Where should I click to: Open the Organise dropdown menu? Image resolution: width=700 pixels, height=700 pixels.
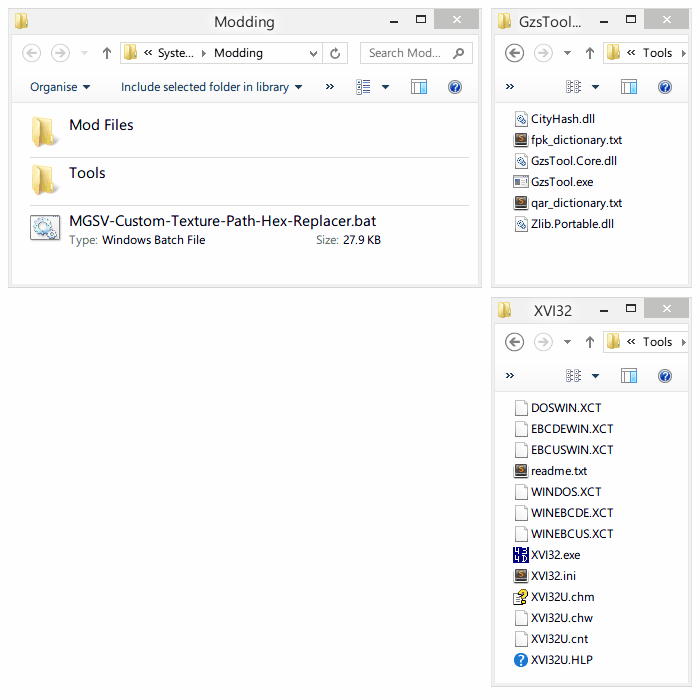click(60, 87)
